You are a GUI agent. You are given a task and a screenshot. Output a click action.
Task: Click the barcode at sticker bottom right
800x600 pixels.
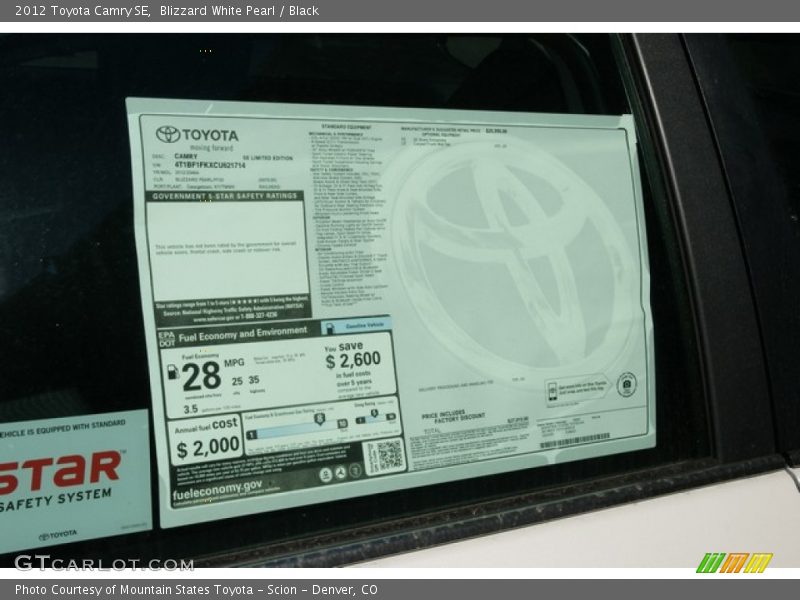[574, 441]
